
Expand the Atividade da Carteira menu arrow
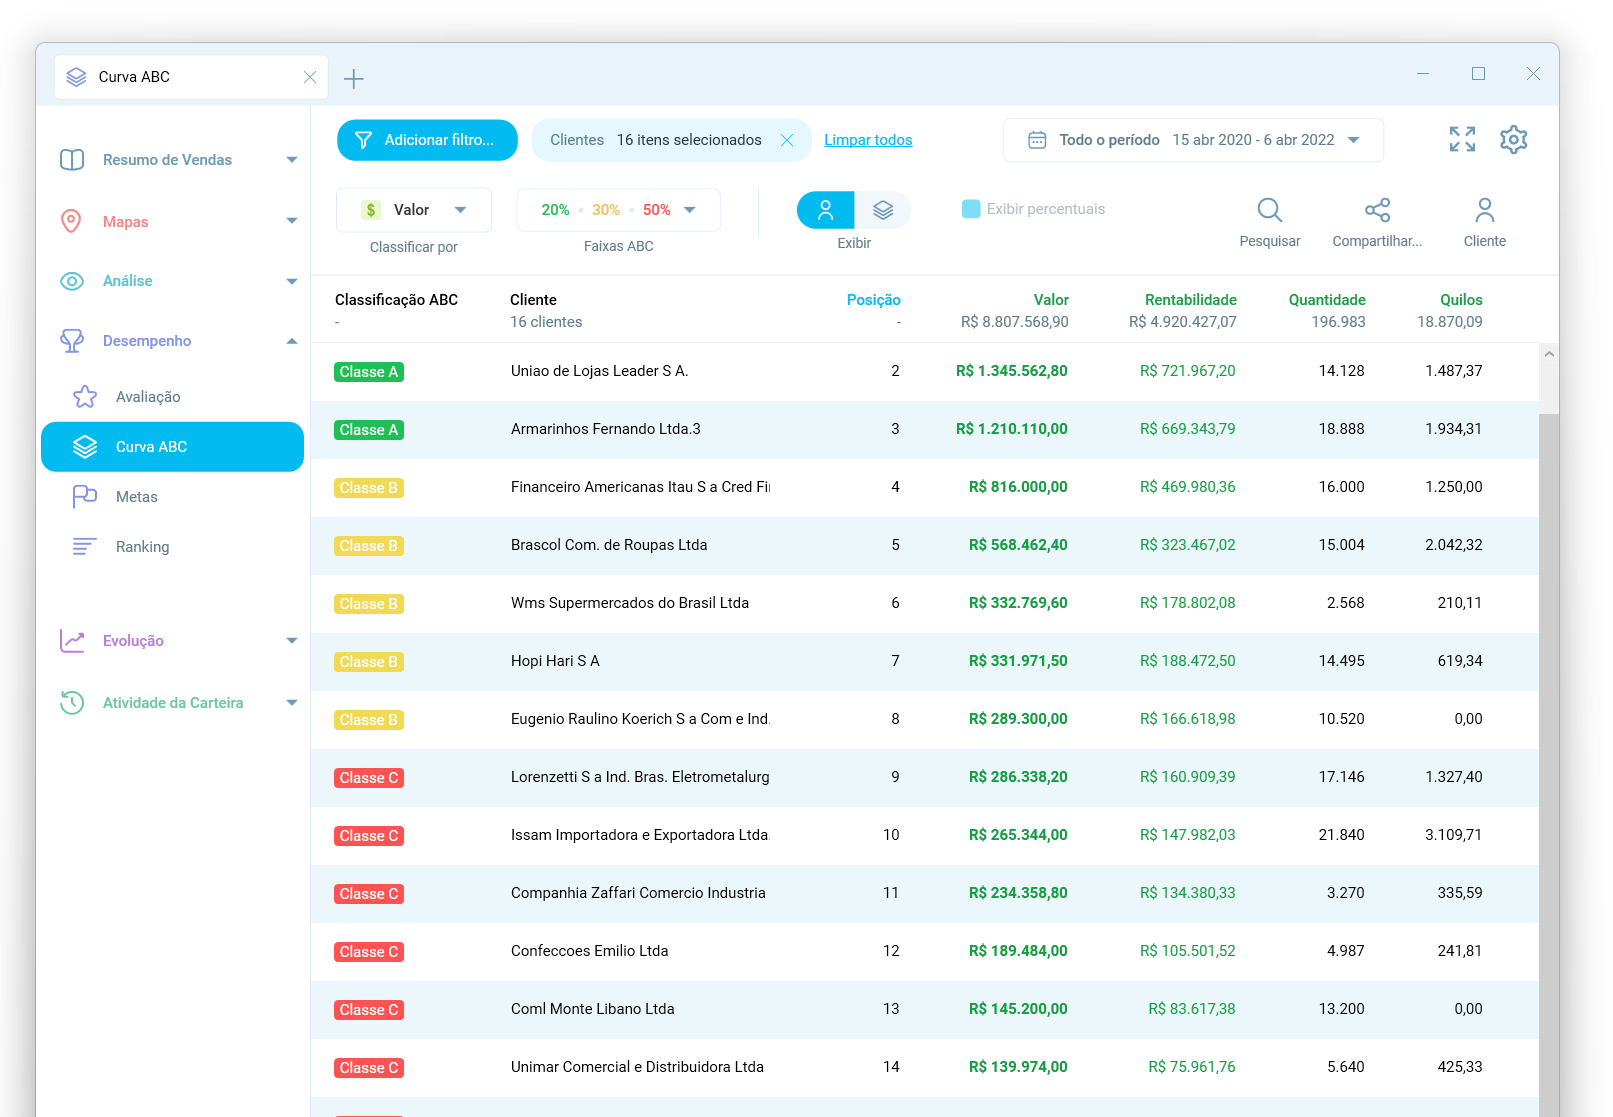click(x=292, y=703)
